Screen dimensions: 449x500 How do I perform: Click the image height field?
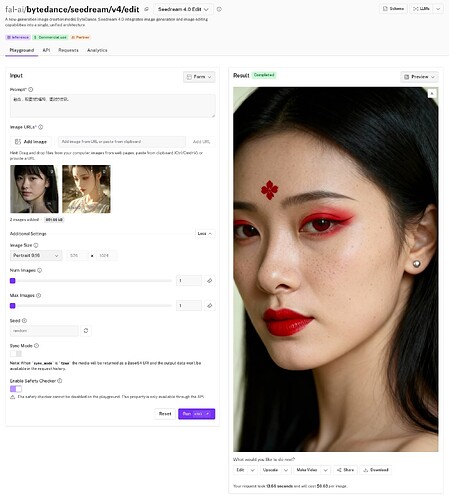tap(106, 256)
